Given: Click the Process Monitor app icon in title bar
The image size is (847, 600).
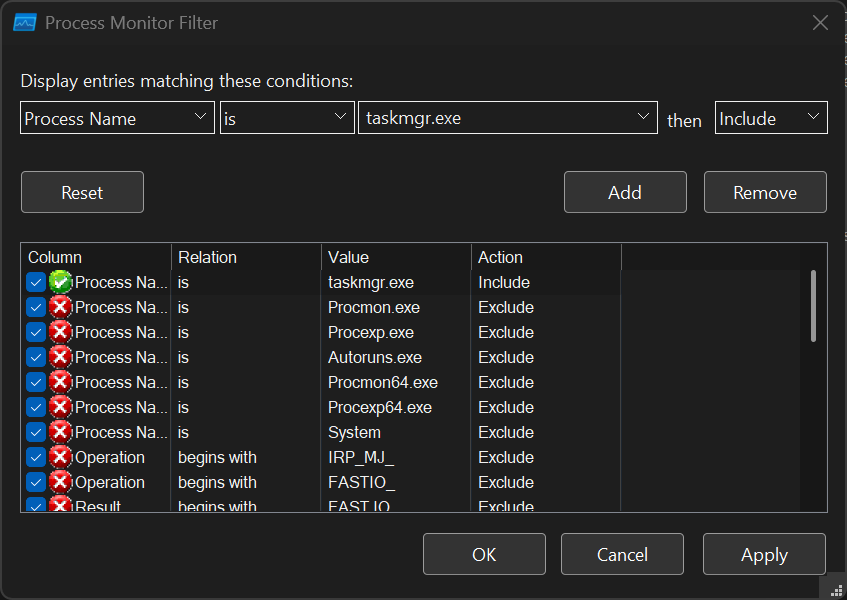Looking at the screenshot, I should pos(25,23).
